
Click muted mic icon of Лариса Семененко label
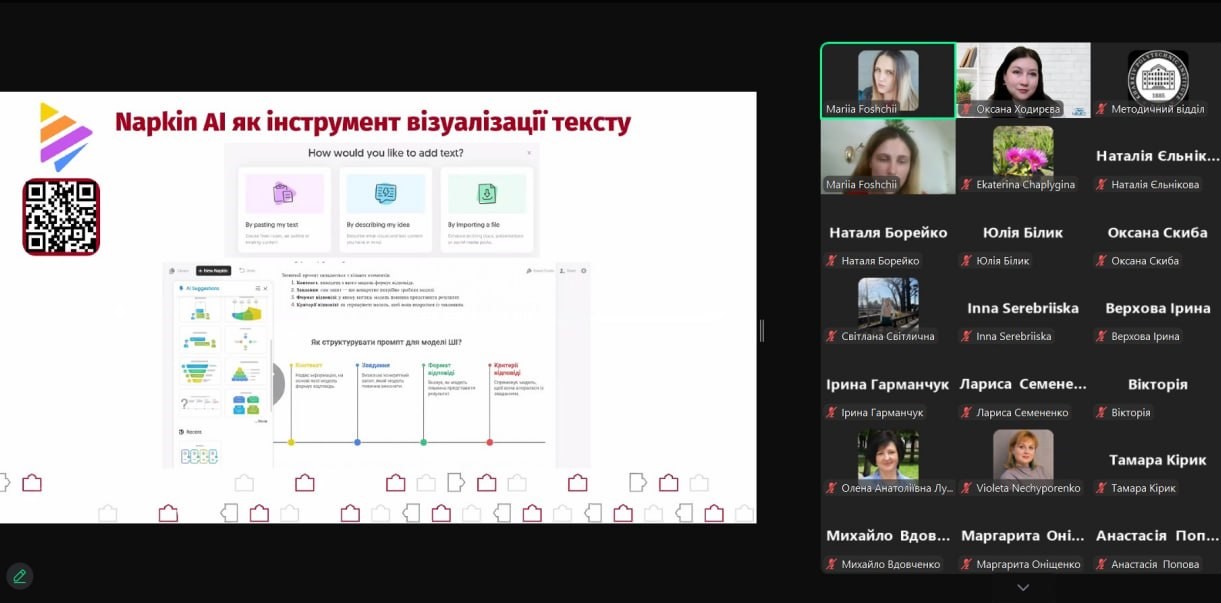[x=967, y=413]
